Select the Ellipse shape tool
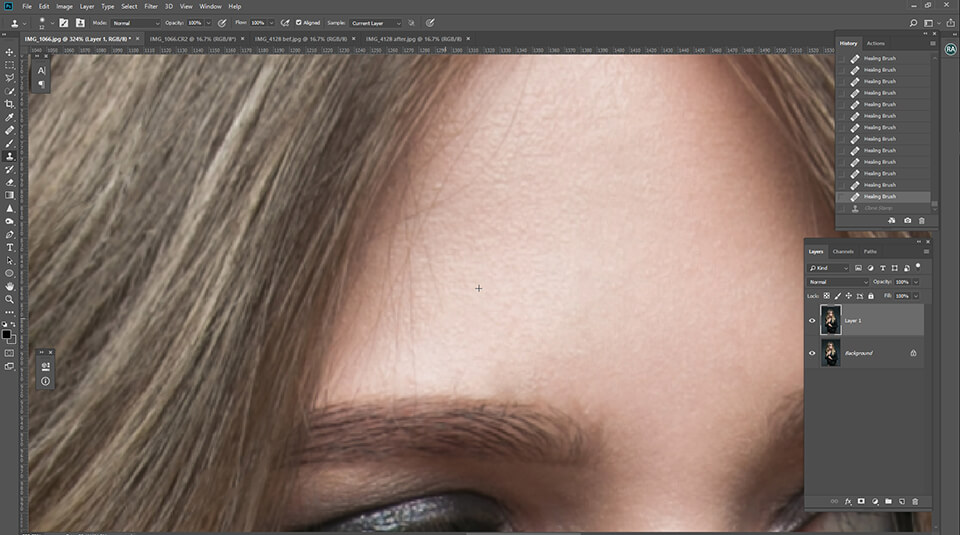This screenshot has width=960, height=535. (x=9, y=274)
